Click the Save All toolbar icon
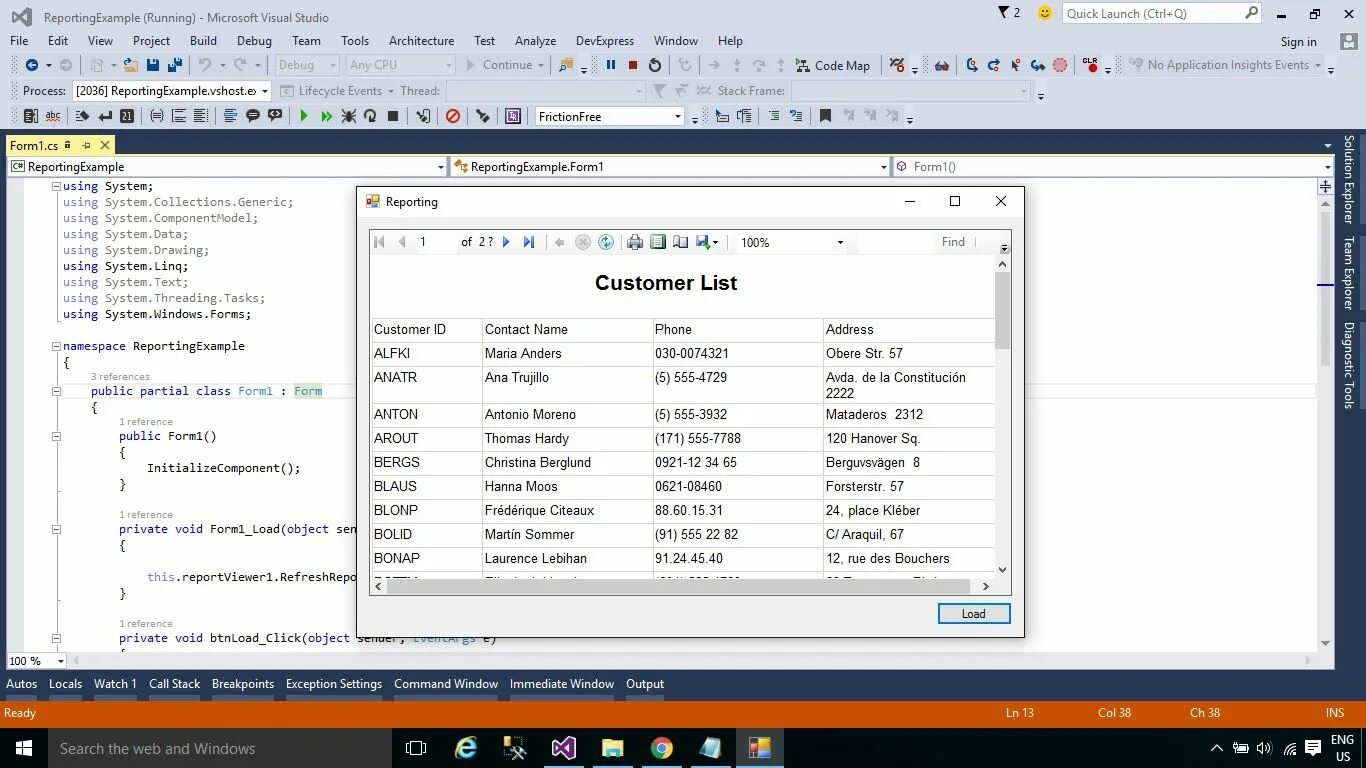The width and height of the screenshot is (1366, 768). (x=174, y=65)
